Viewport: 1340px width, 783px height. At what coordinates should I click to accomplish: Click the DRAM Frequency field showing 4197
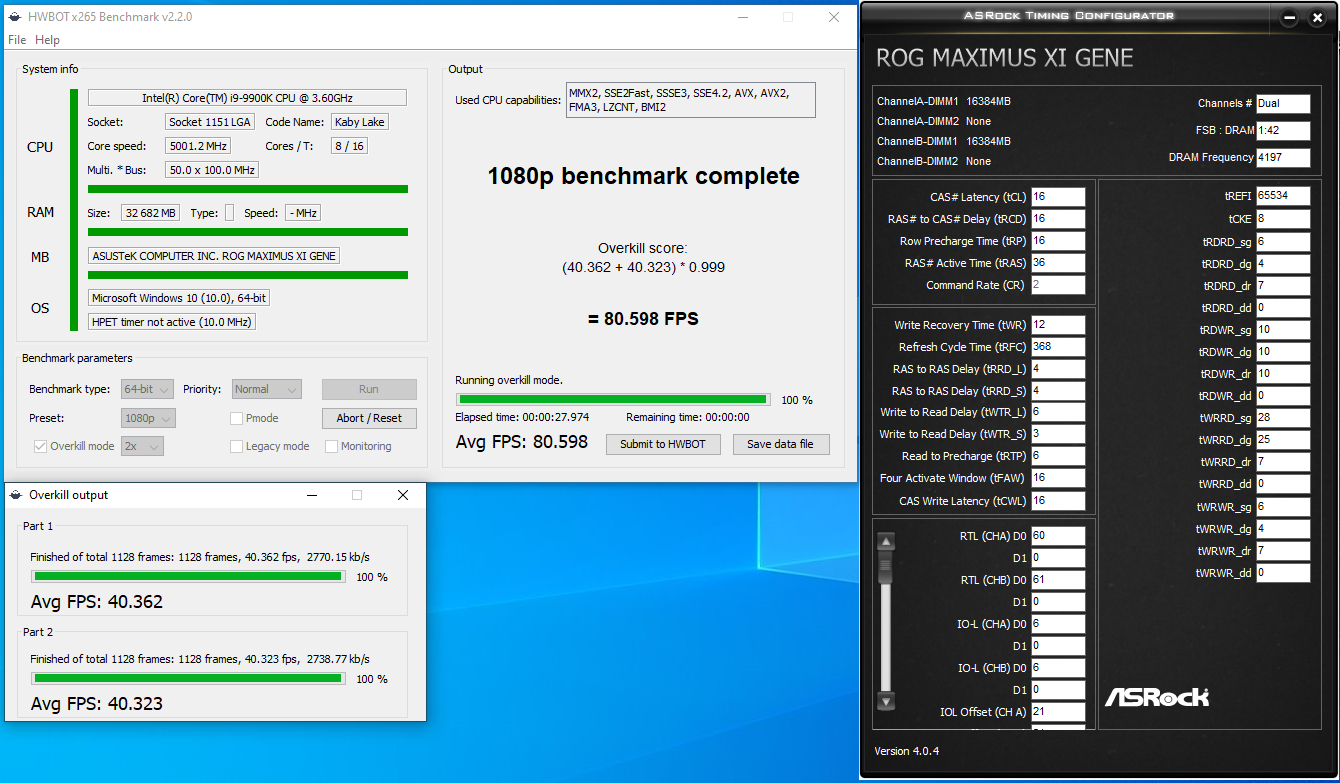tap(1283, 157)
